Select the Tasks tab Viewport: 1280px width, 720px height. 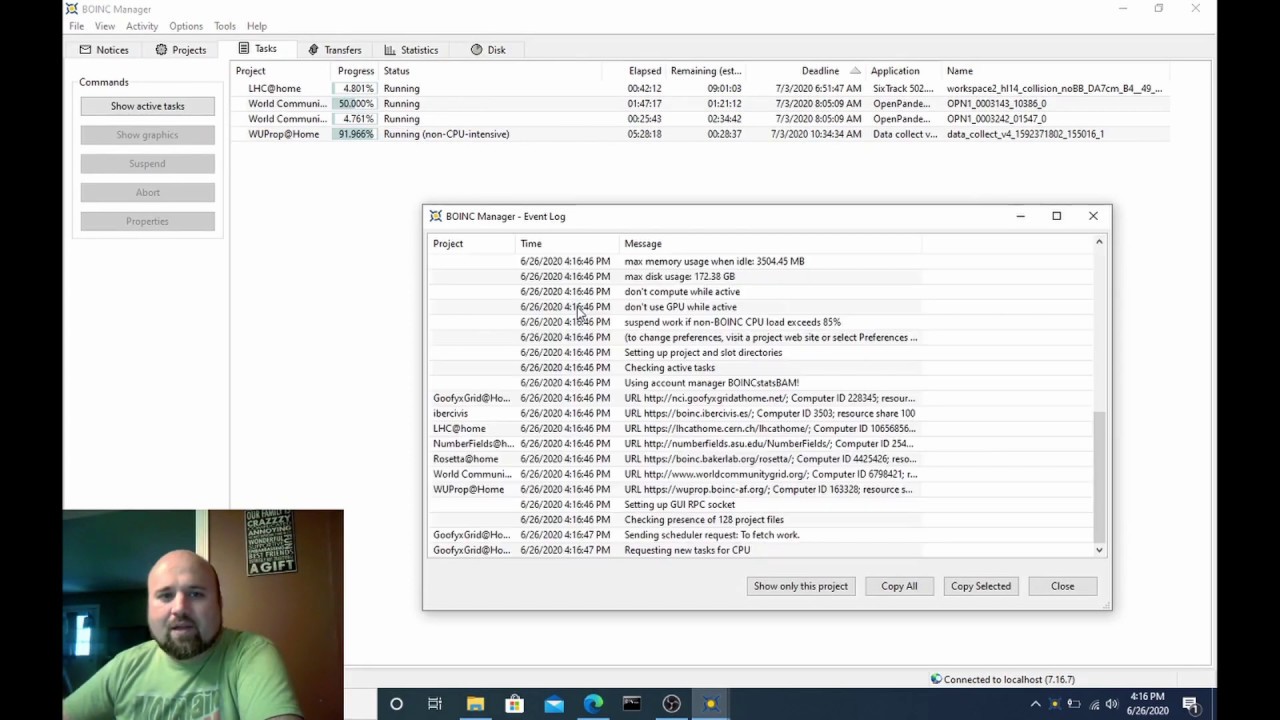(257, 49)
